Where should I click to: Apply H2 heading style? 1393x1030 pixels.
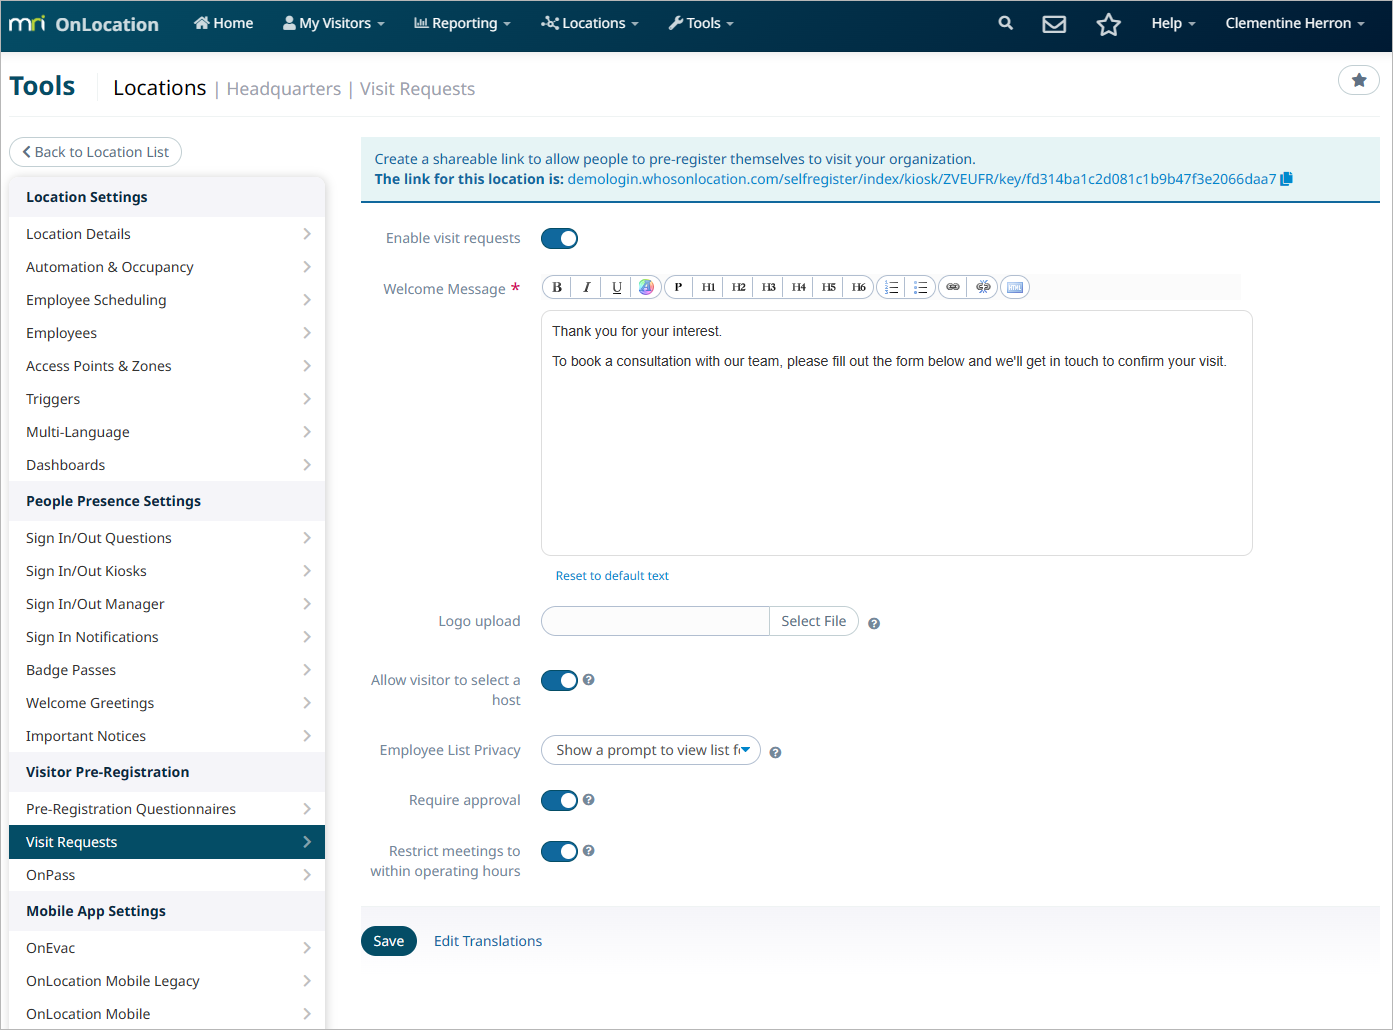[x=738, y=287]
